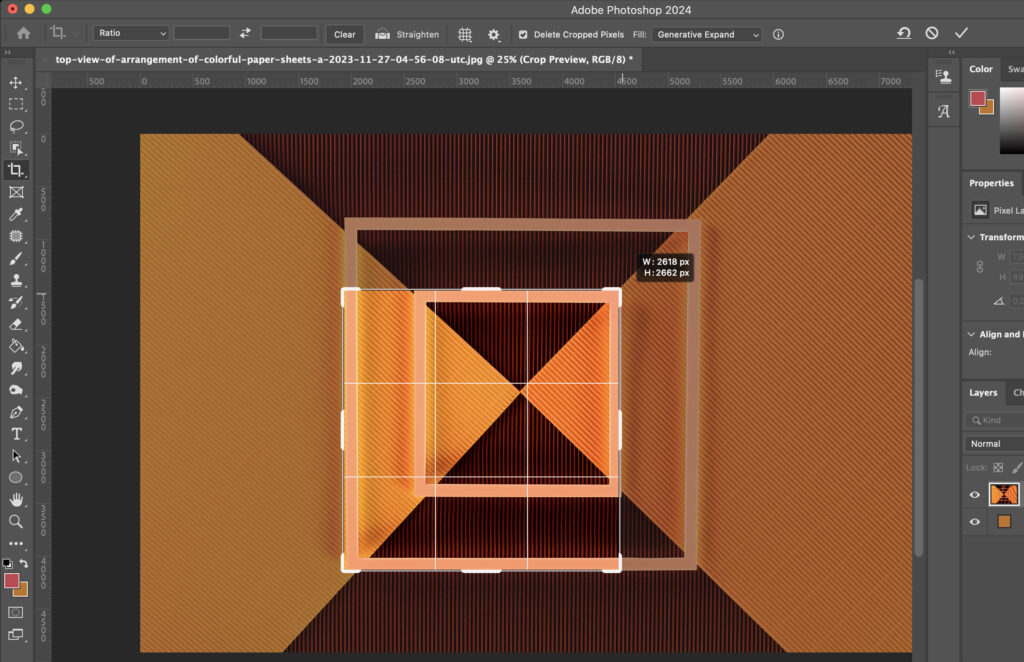Toggle visibility of the bottom layer
The image size is (1024, 662).
click(x=973, y=520)
